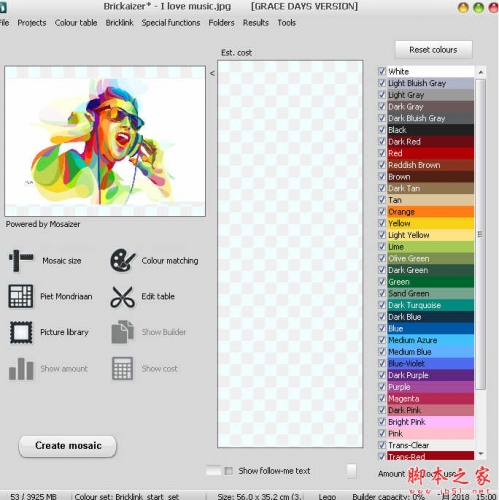The width and height of the screenshot is (499, 500).
Task: Click the Size 56.0 x 35.2 cm status text
Action: [259, 496]
